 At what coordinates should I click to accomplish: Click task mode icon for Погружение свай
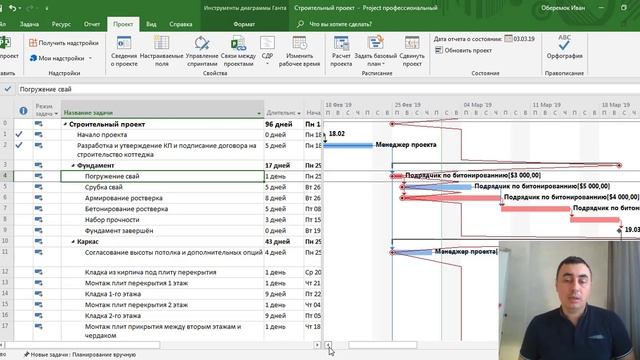[x=38, y=176]
